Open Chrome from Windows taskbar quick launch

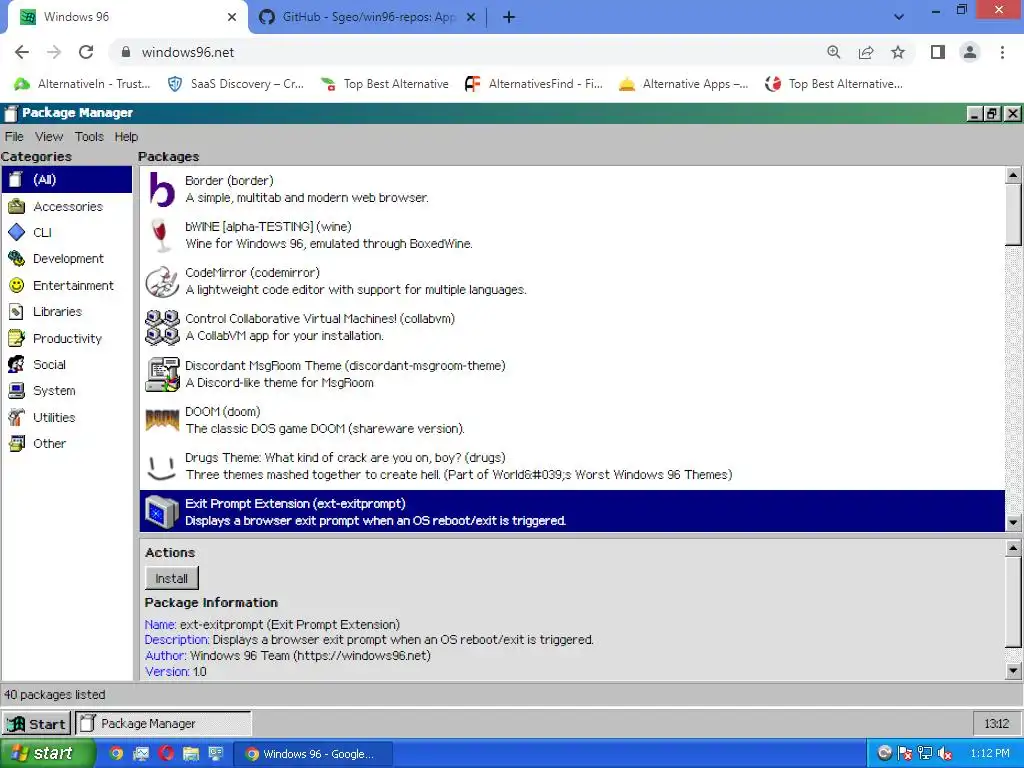[x=116, y=754]
